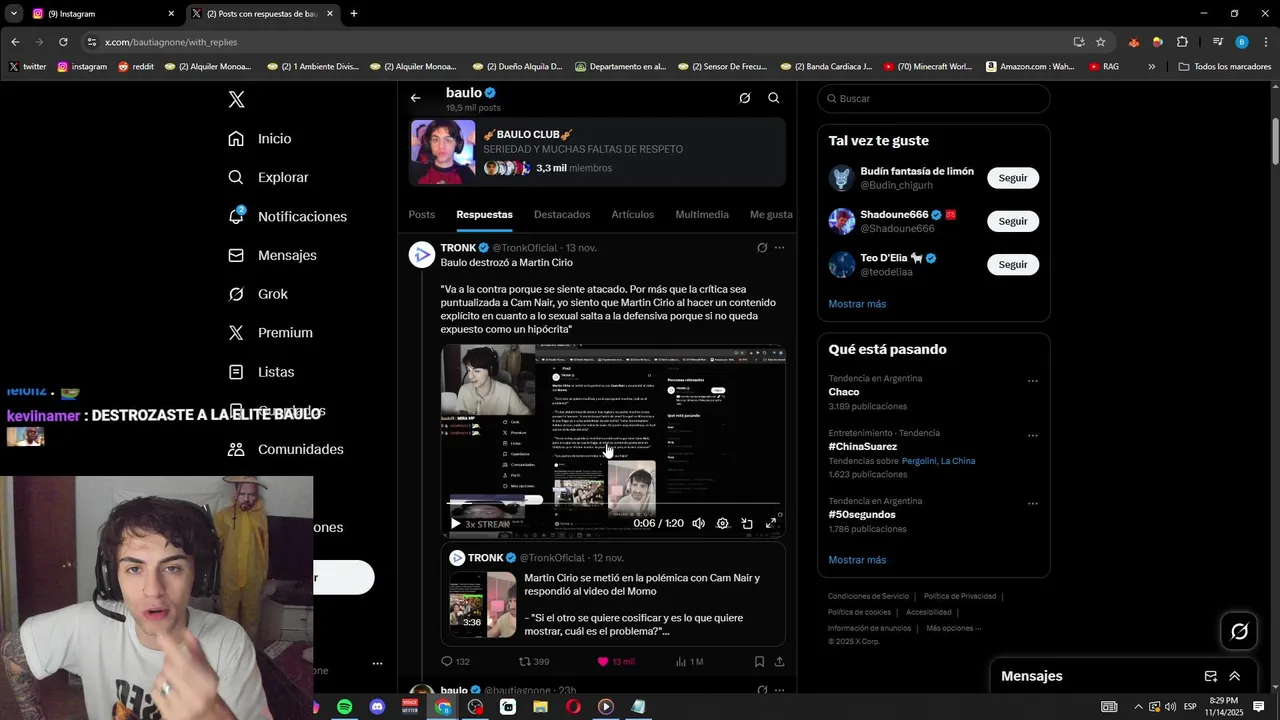Play the TRONK video
This screenshot has height=720, width=1280.
click(456, 524)
